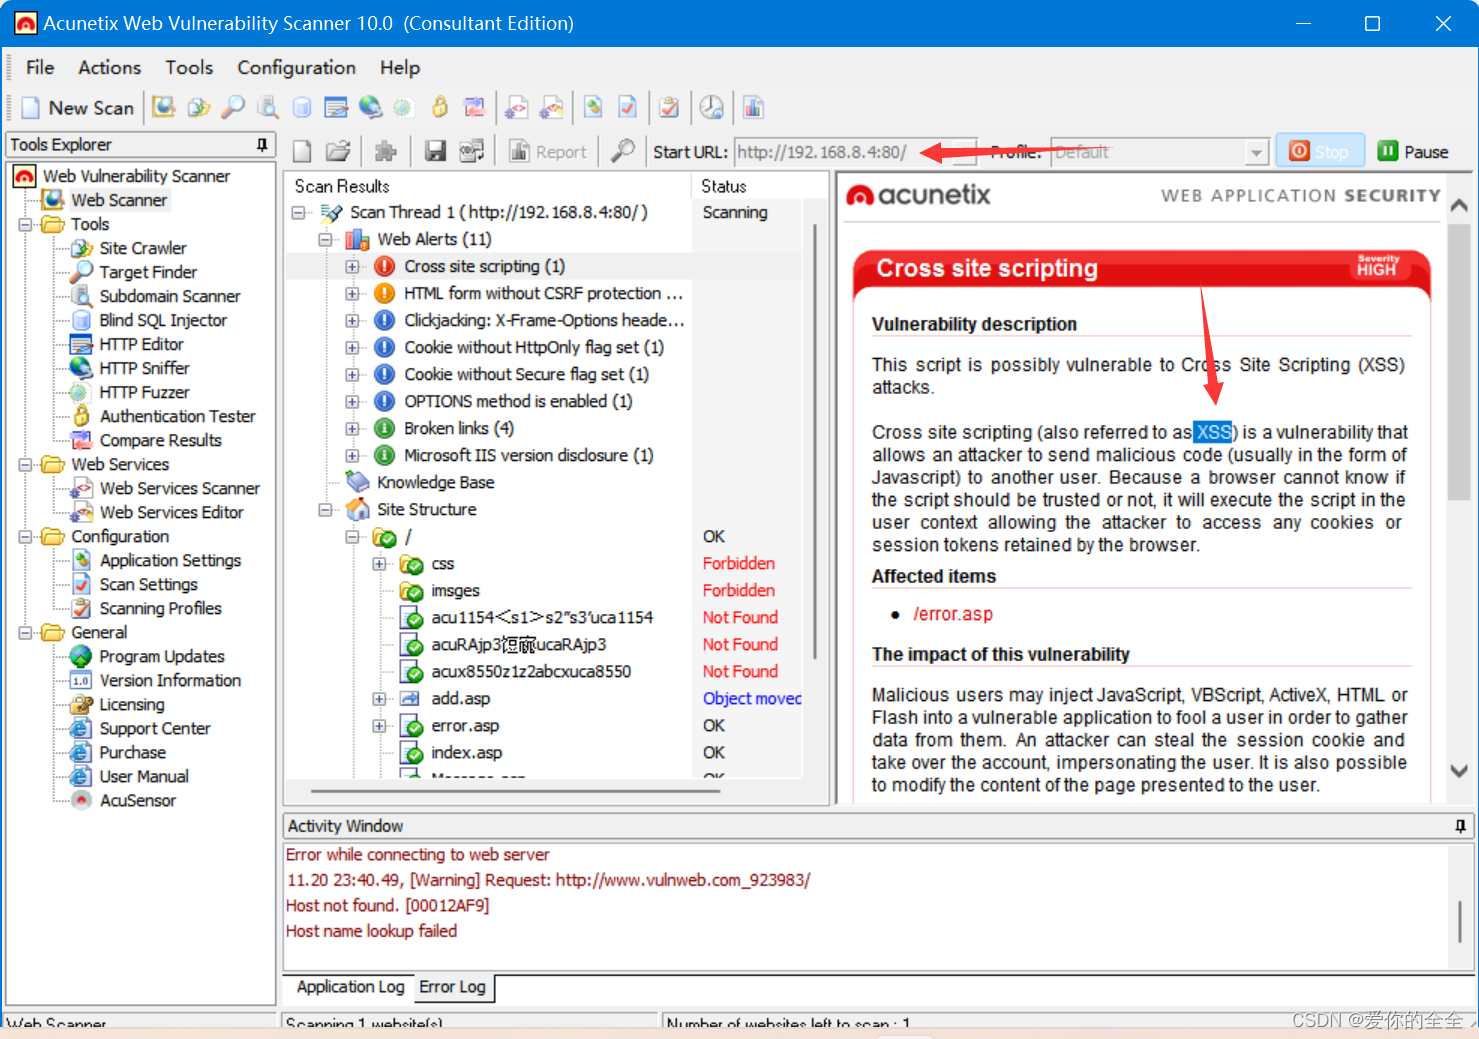Expand the css folder node
The width and height of the screenshot is (1479, 1039).
point(379,564)
